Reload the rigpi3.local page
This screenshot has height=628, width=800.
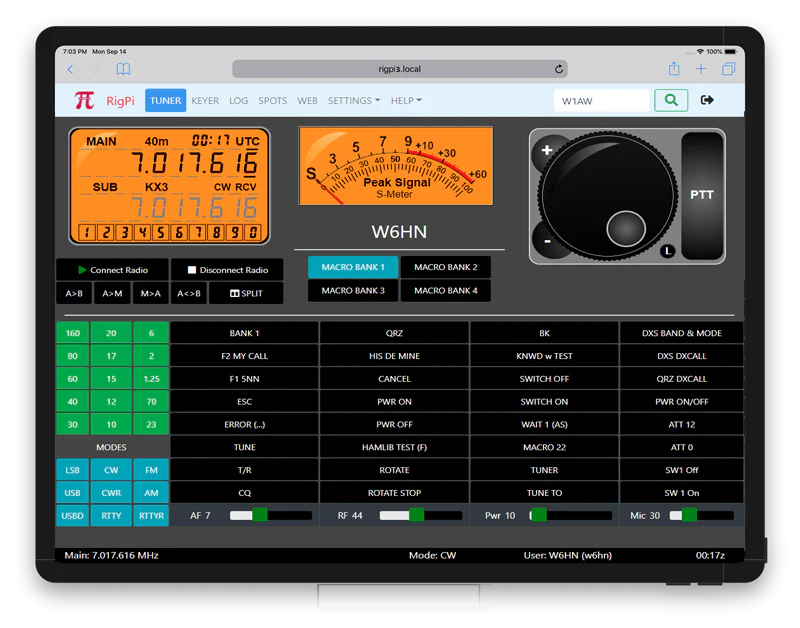click(559, 69)
